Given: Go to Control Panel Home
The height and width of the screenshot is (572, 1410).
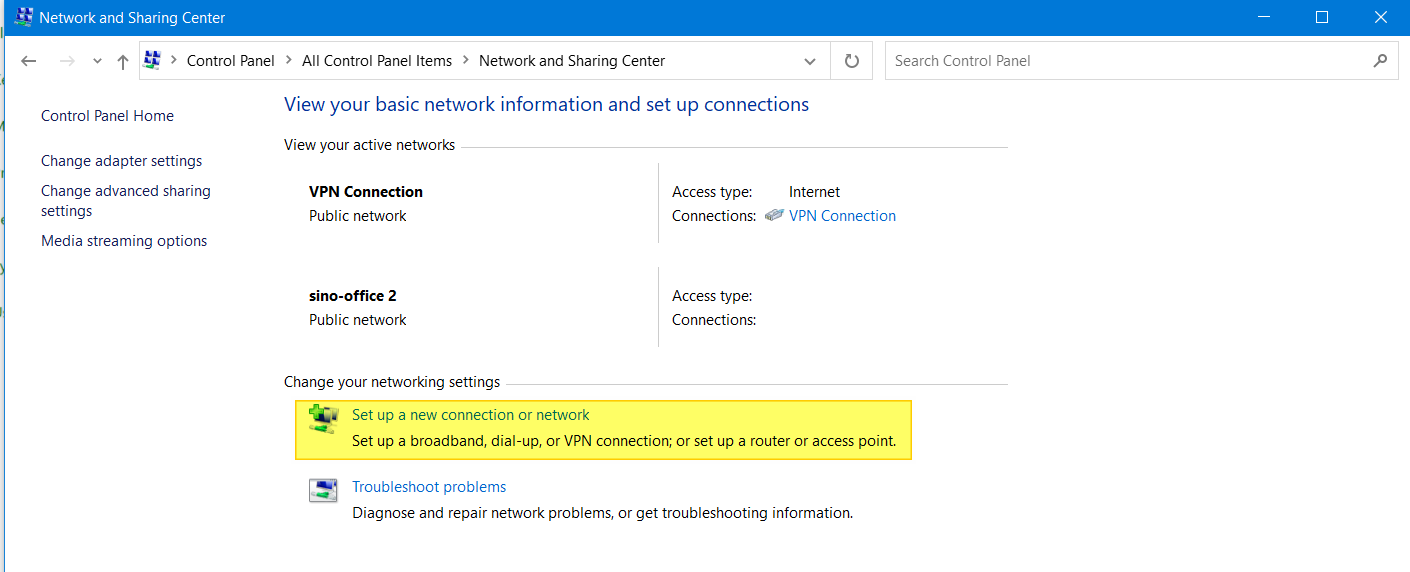Looking at the screenshot, I should coord(107,116).
